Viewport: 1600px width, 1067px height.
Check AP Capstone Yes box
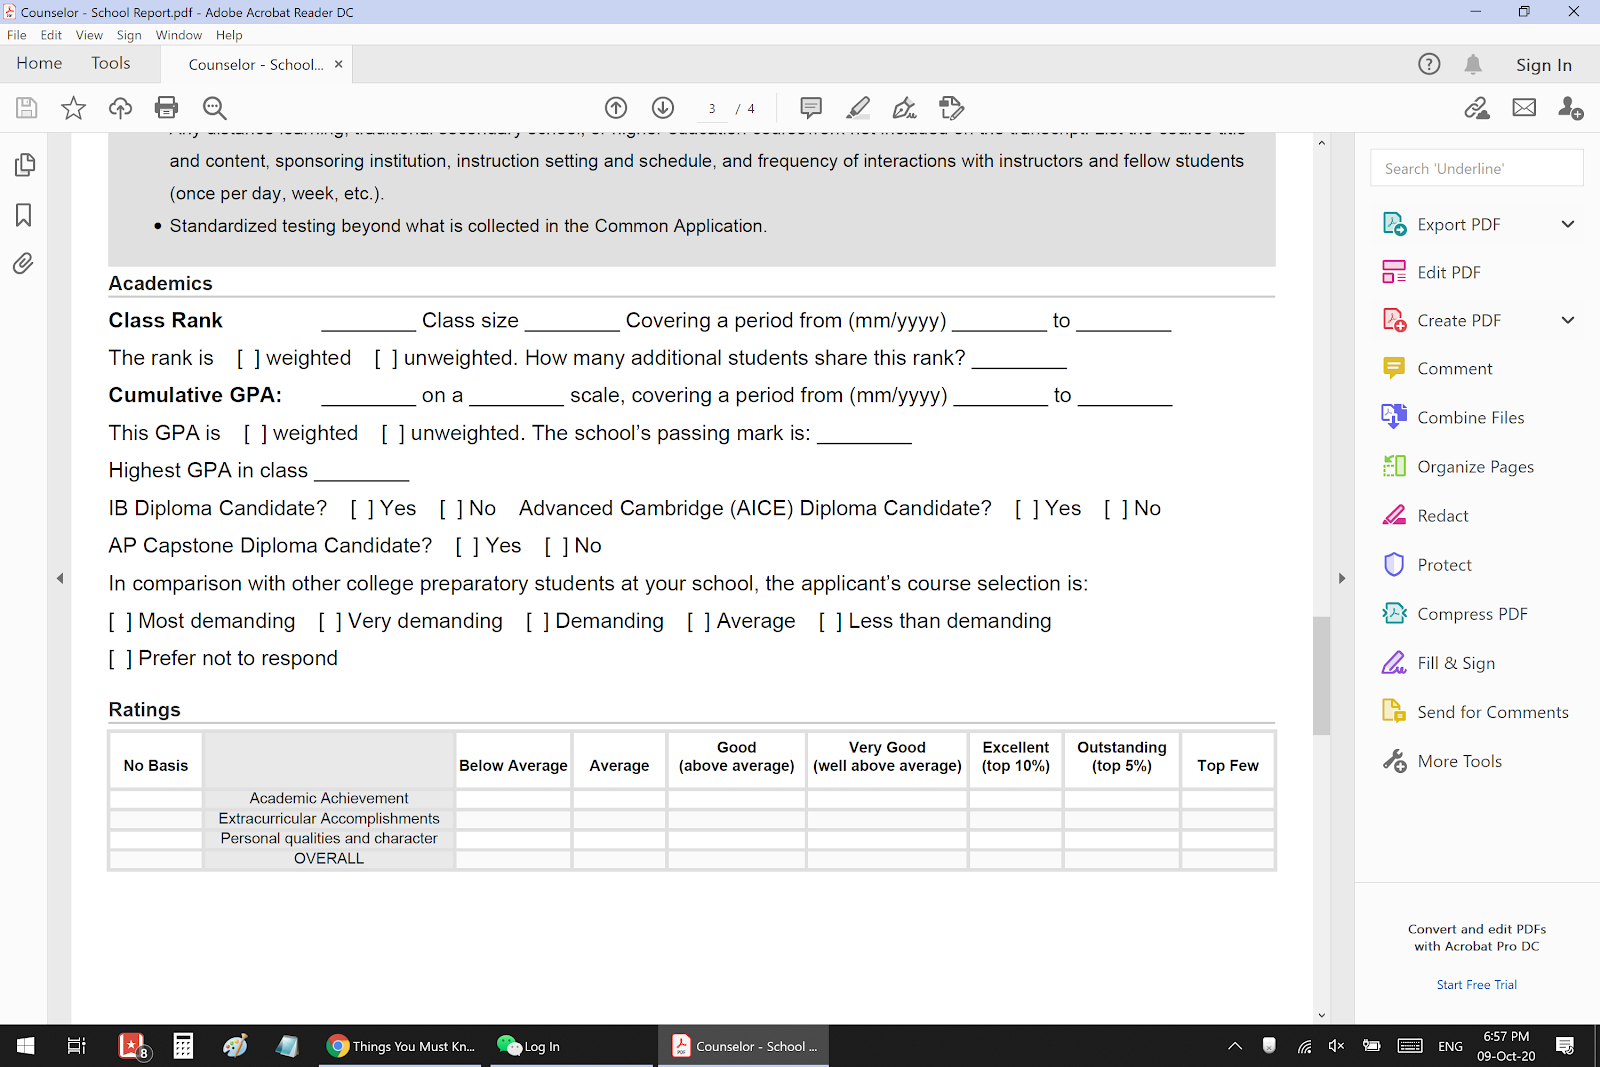[x=467, y=546]
